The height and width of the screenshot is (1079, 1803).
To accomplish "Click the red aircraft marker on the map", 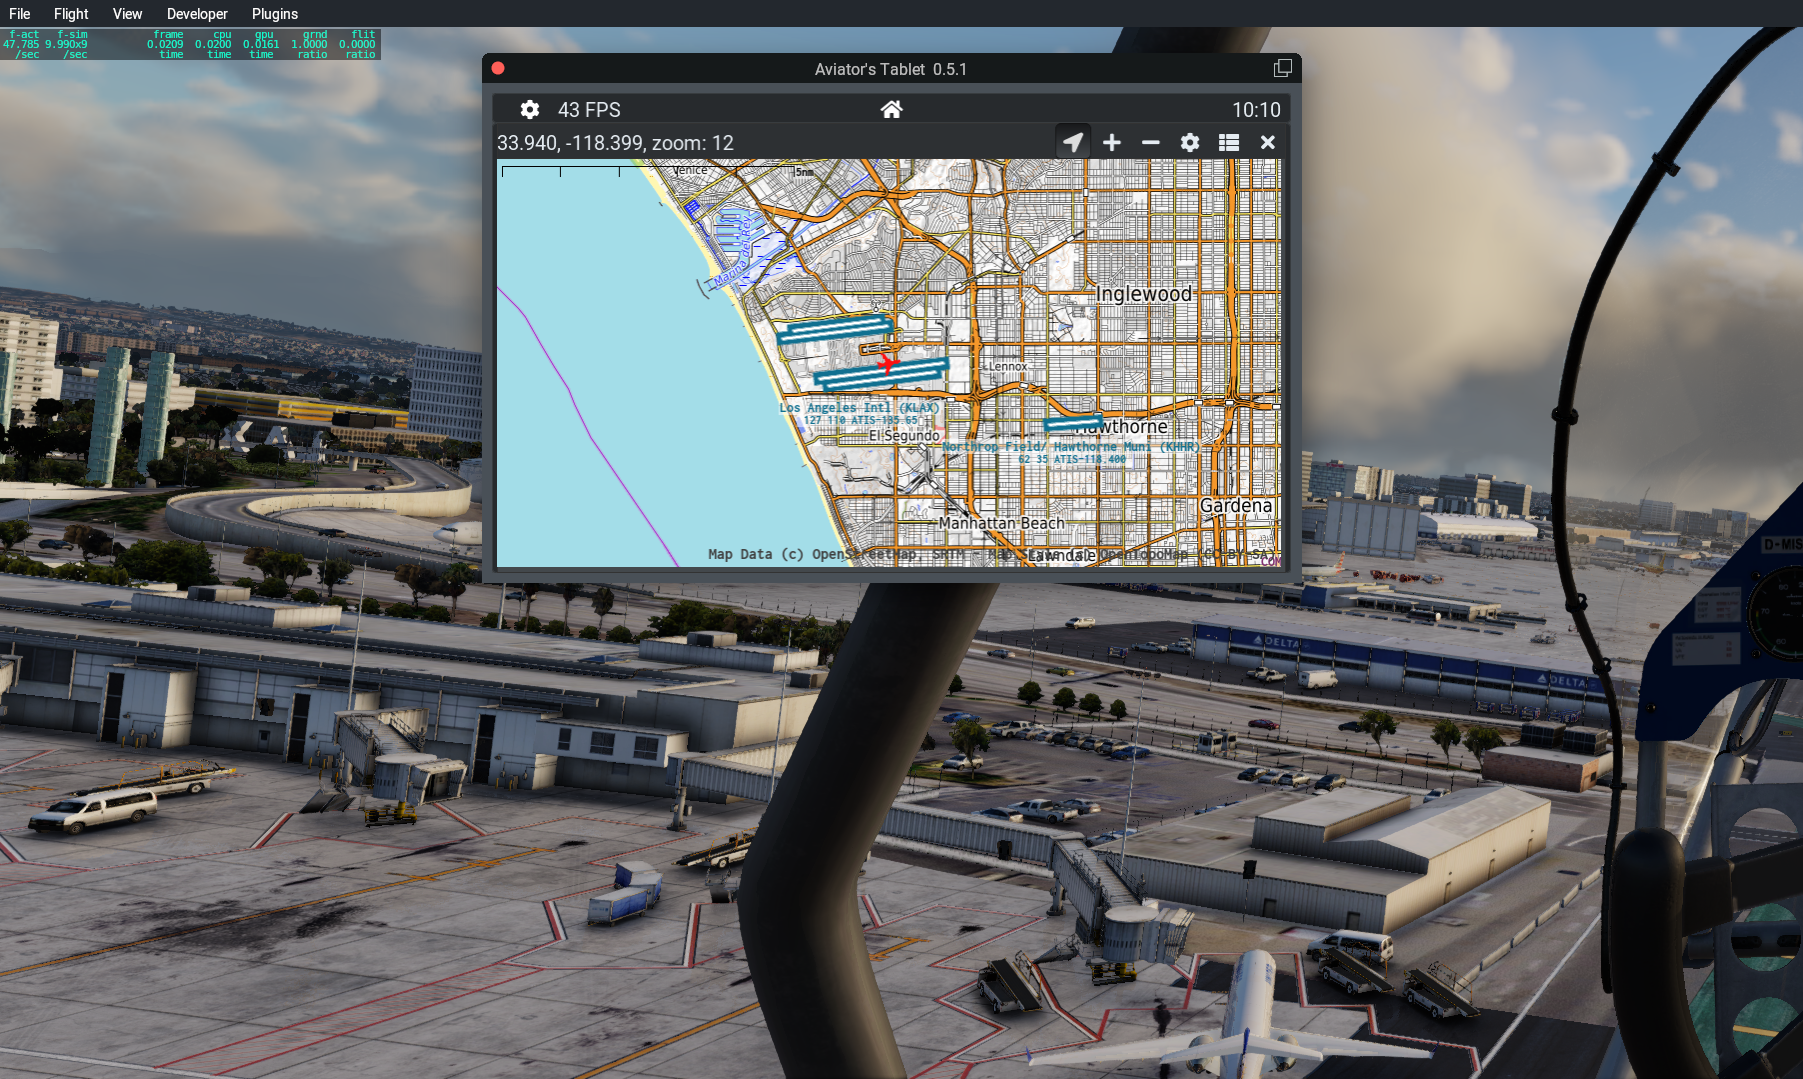I will tap(887, 362).
